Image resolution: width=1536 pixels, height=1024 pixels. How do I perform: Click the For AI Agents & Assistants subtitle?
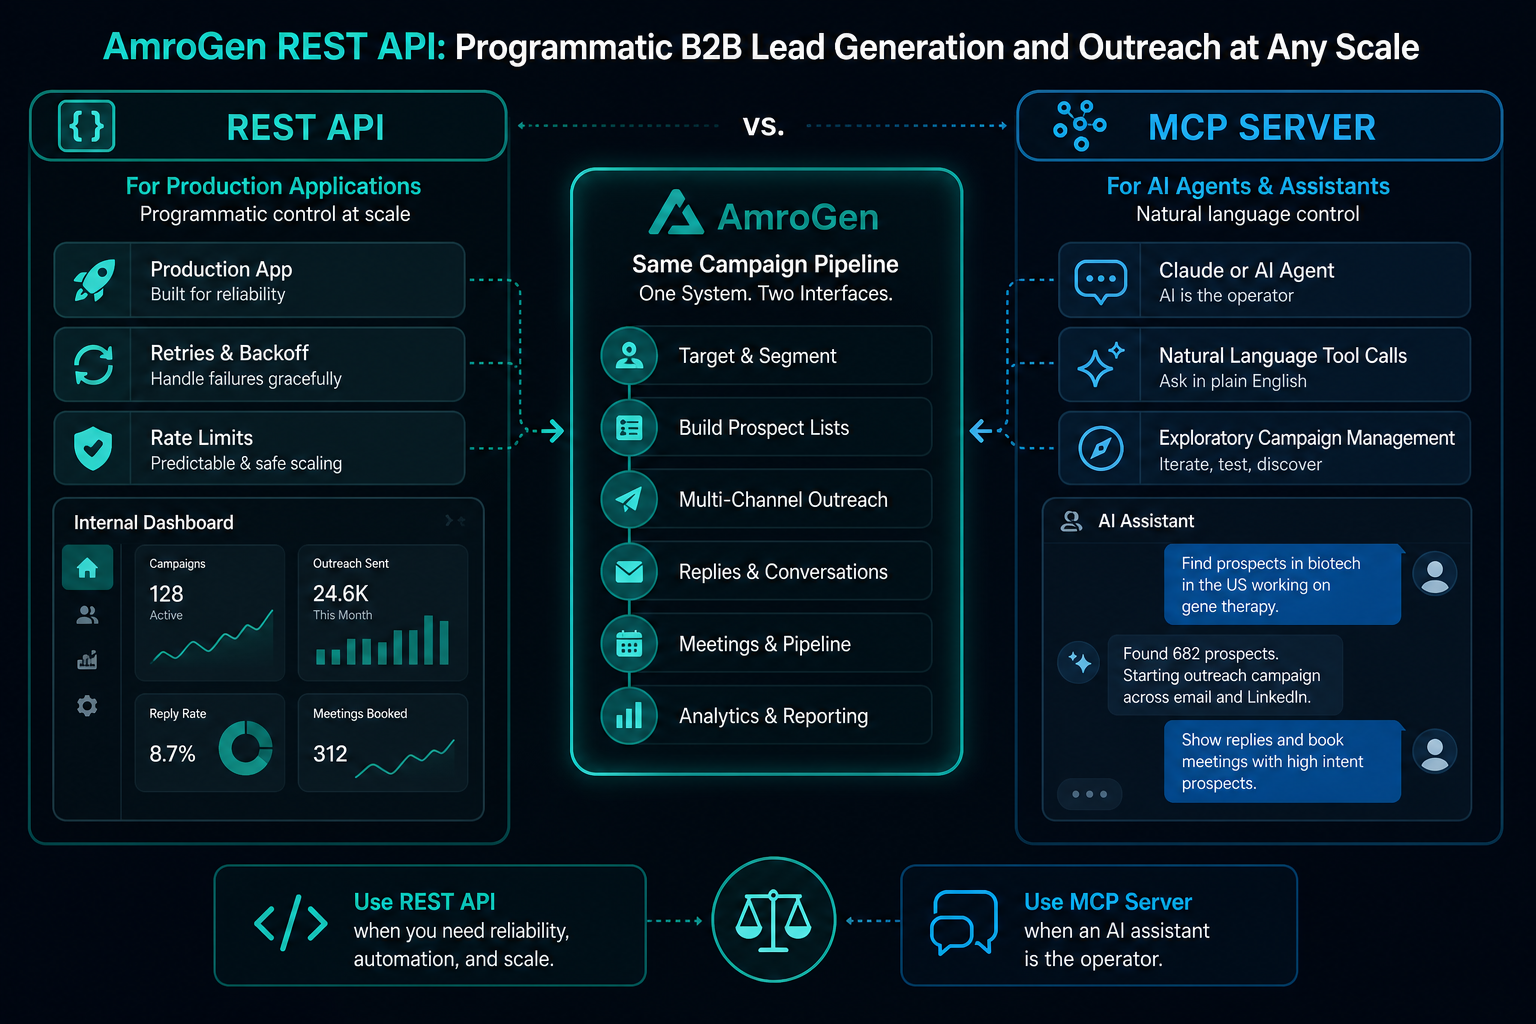coord(1248,186)
